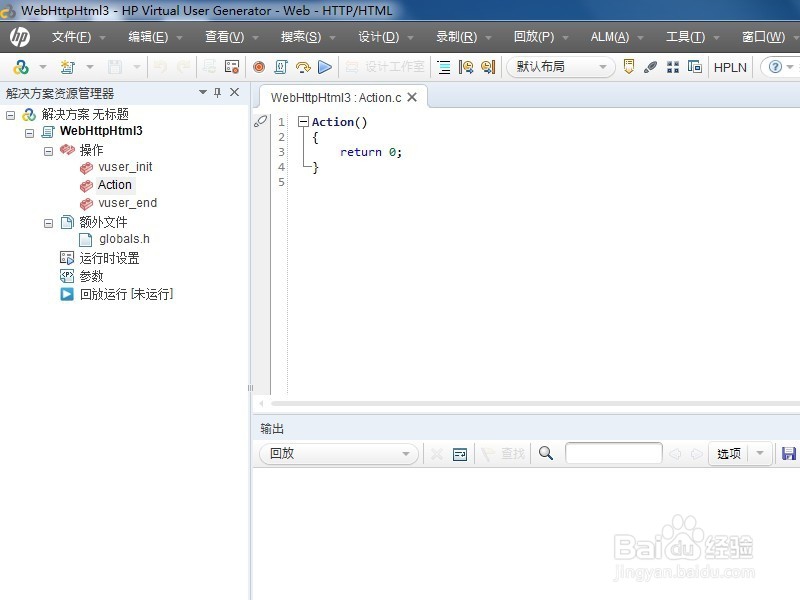
Task: Save output with the floppy disk icon
Action: [789, 454]
